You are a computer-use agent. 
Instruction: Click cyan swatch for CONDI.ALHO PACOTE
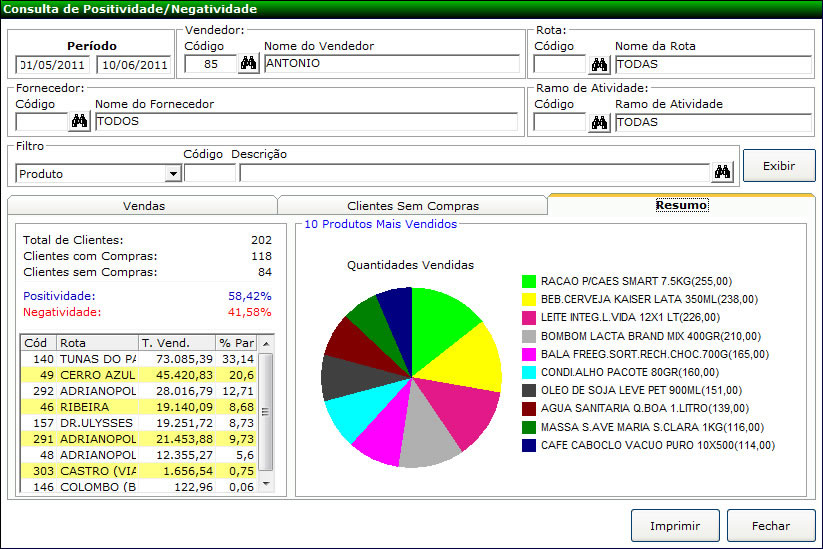[x=529, y=372]
